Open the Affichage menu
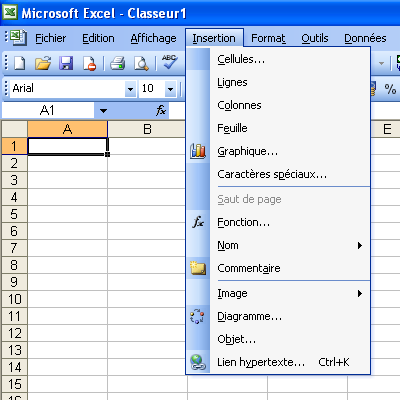Screen dimensions: 400x400 click(153, 38)
